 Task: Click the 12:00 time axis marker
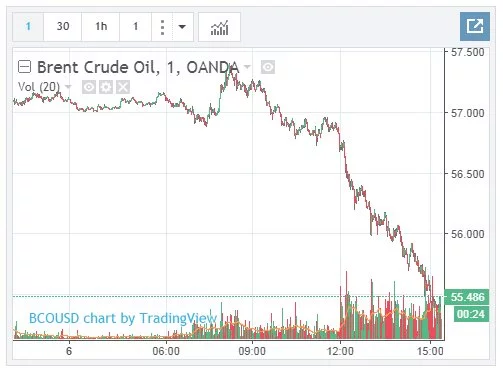coord(340,351)
